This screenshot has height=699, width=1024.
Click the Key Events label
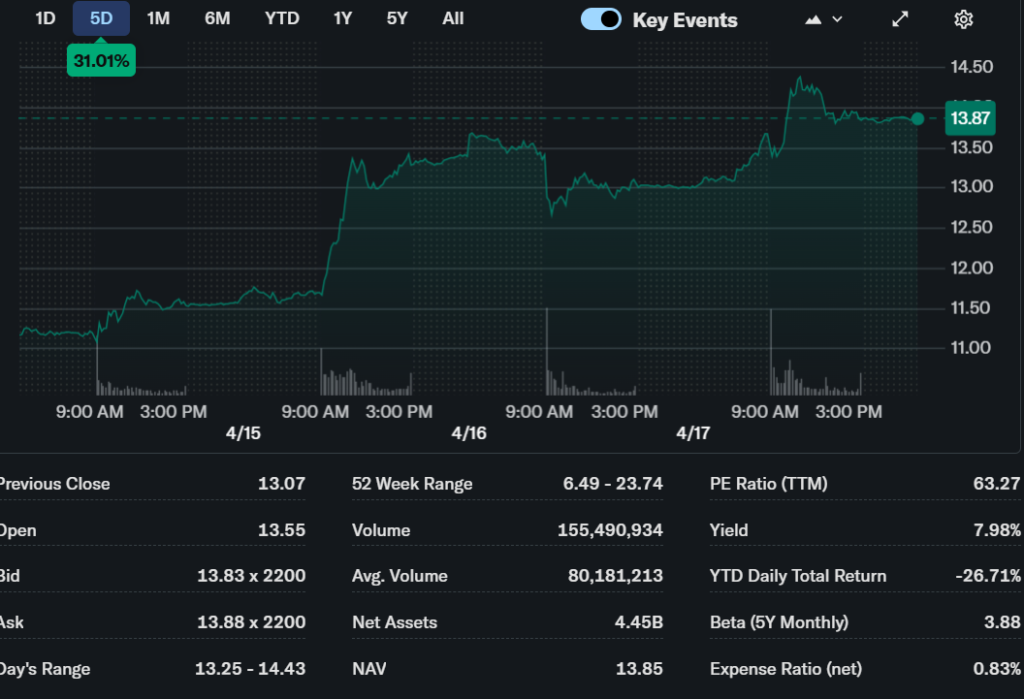685,20
